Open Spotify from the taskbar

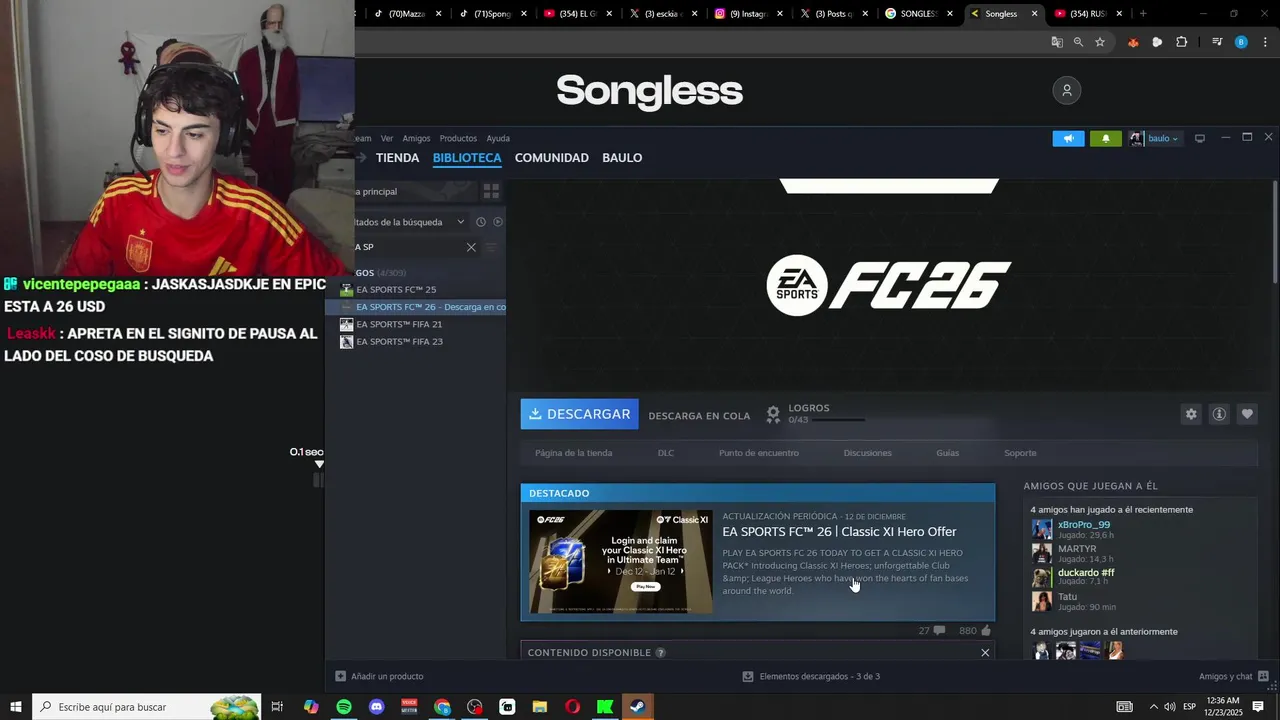click(x=344, y=707)
